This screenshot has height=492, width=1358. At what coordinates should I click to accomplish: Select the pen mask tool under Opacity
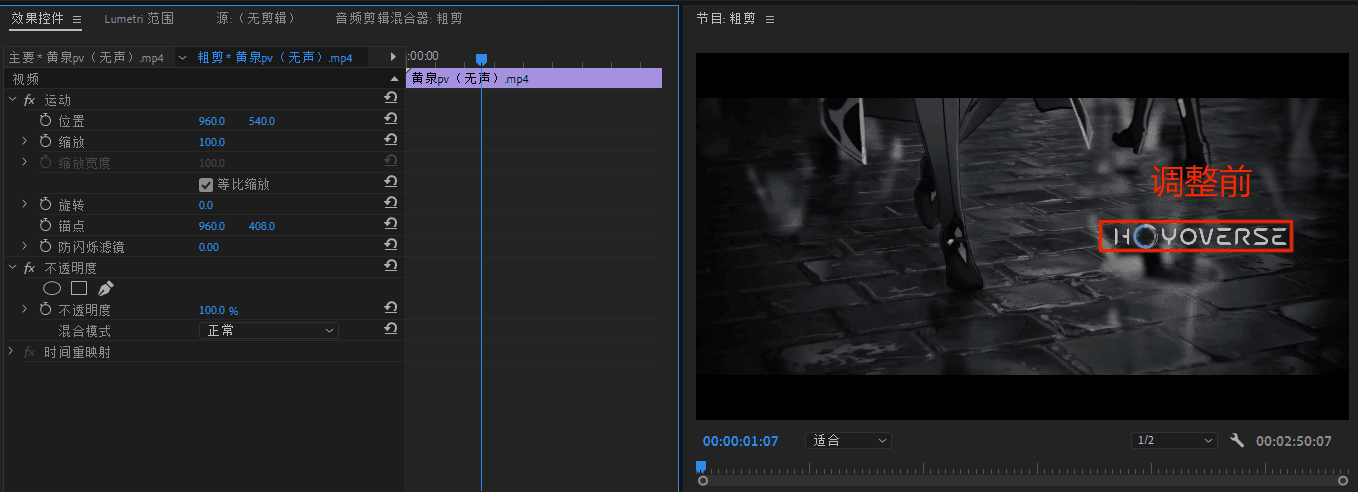pyautogui.click(x=106, y=288)
